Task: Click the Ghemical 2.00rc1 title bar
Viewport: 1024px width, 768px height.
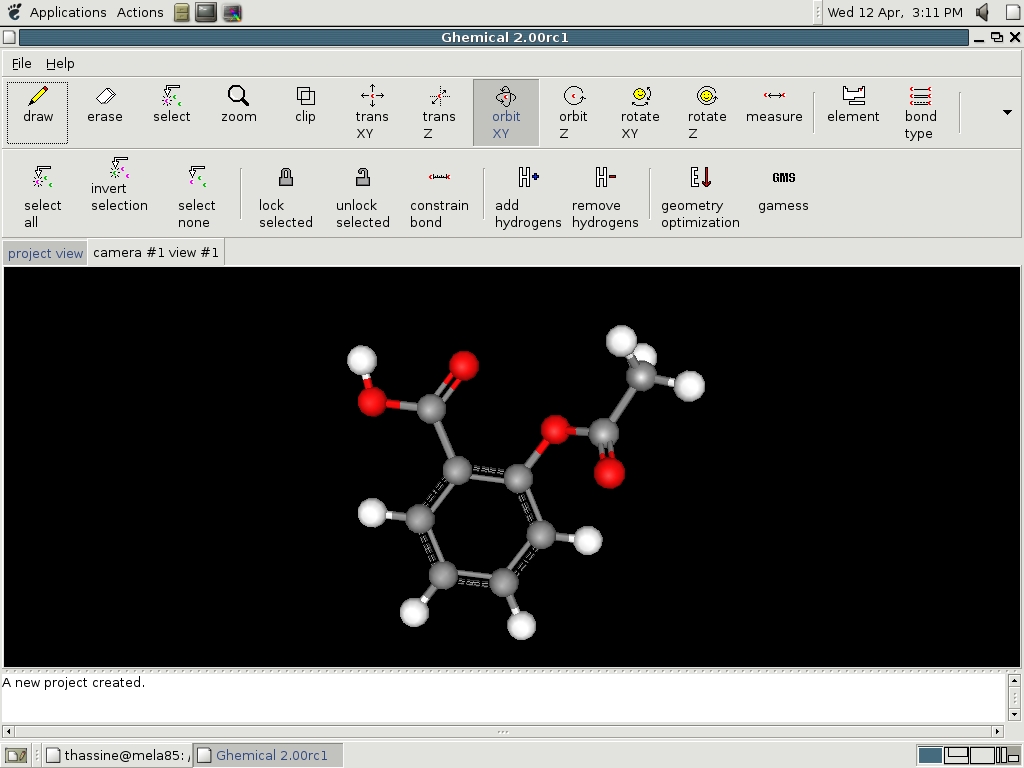Action: [494, 37]
